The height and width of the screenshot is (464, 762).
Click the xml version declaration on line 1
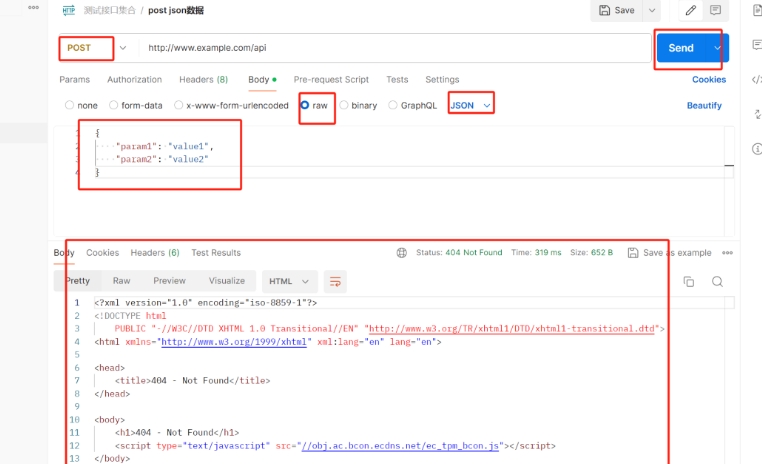[x=206, y=303]
